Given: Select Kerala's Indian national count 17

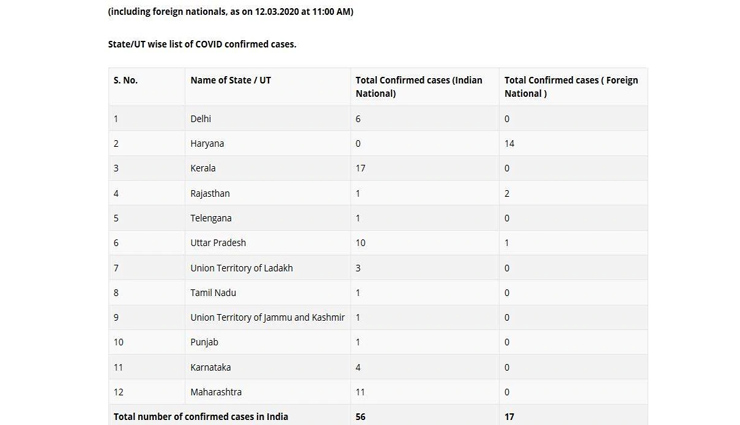Looking at the screenshot, I should point(361,168).
